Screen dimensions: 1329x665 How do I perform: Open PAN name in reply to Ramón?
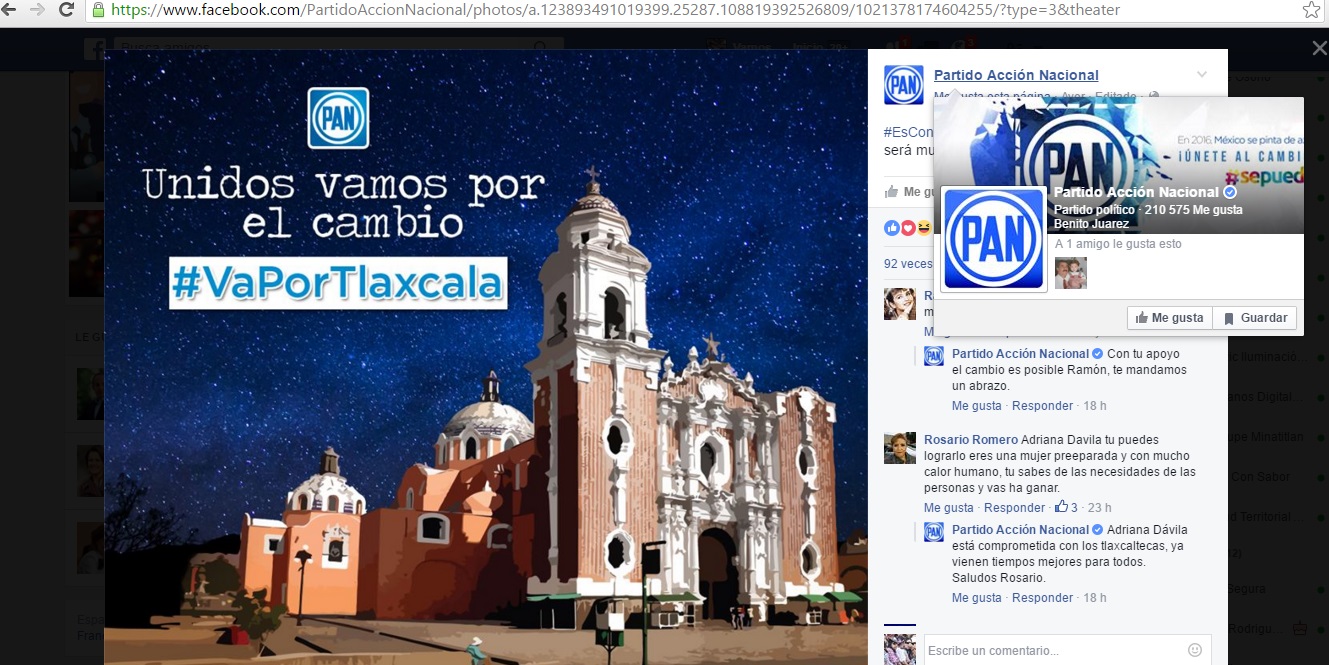[1020, 354]
